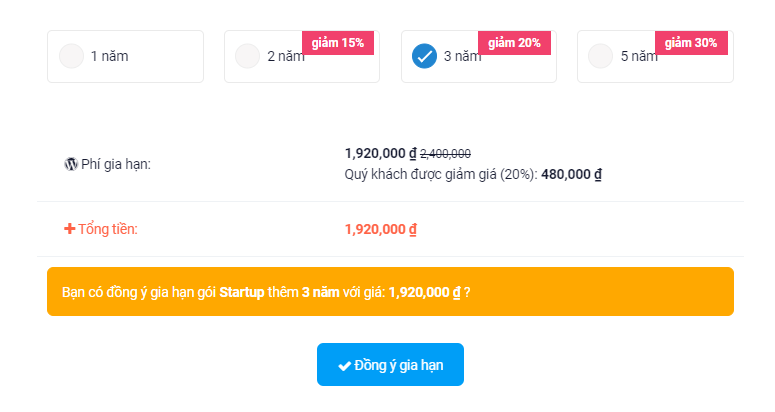The height and width of the screenshot is (412, 775).
Task: Click the checkmark icon inside renewal button
Action: click(x=344, y=366)
